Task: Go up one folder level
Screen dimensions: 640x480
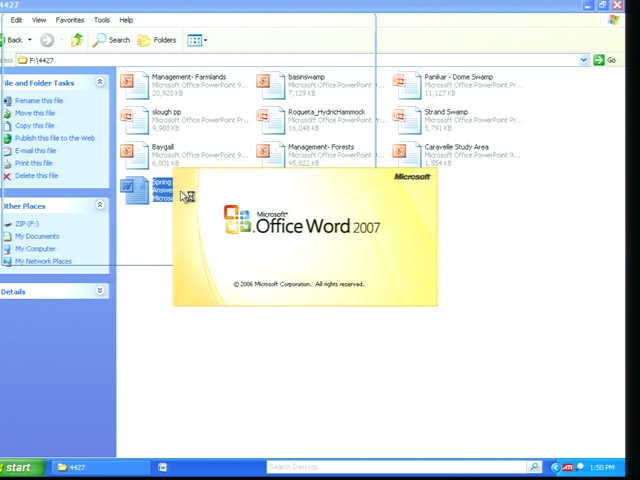Action: click(x=77, y=40)
